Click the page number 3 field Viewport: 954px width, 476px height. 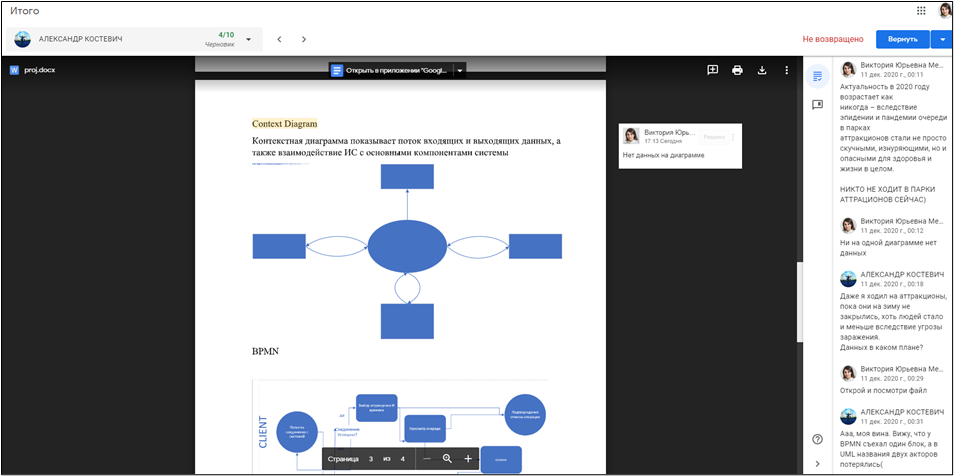tap(370, 458)
